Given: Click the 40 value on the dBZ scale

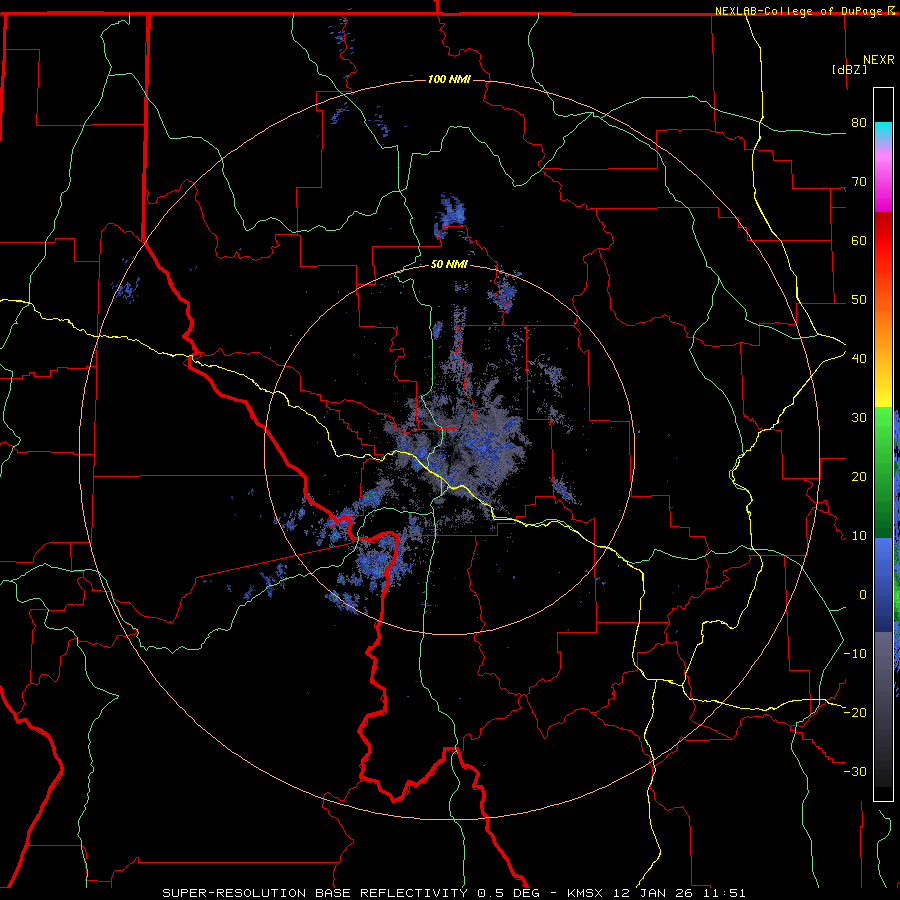Looking at the screenshot, I should tap(859, 359).
